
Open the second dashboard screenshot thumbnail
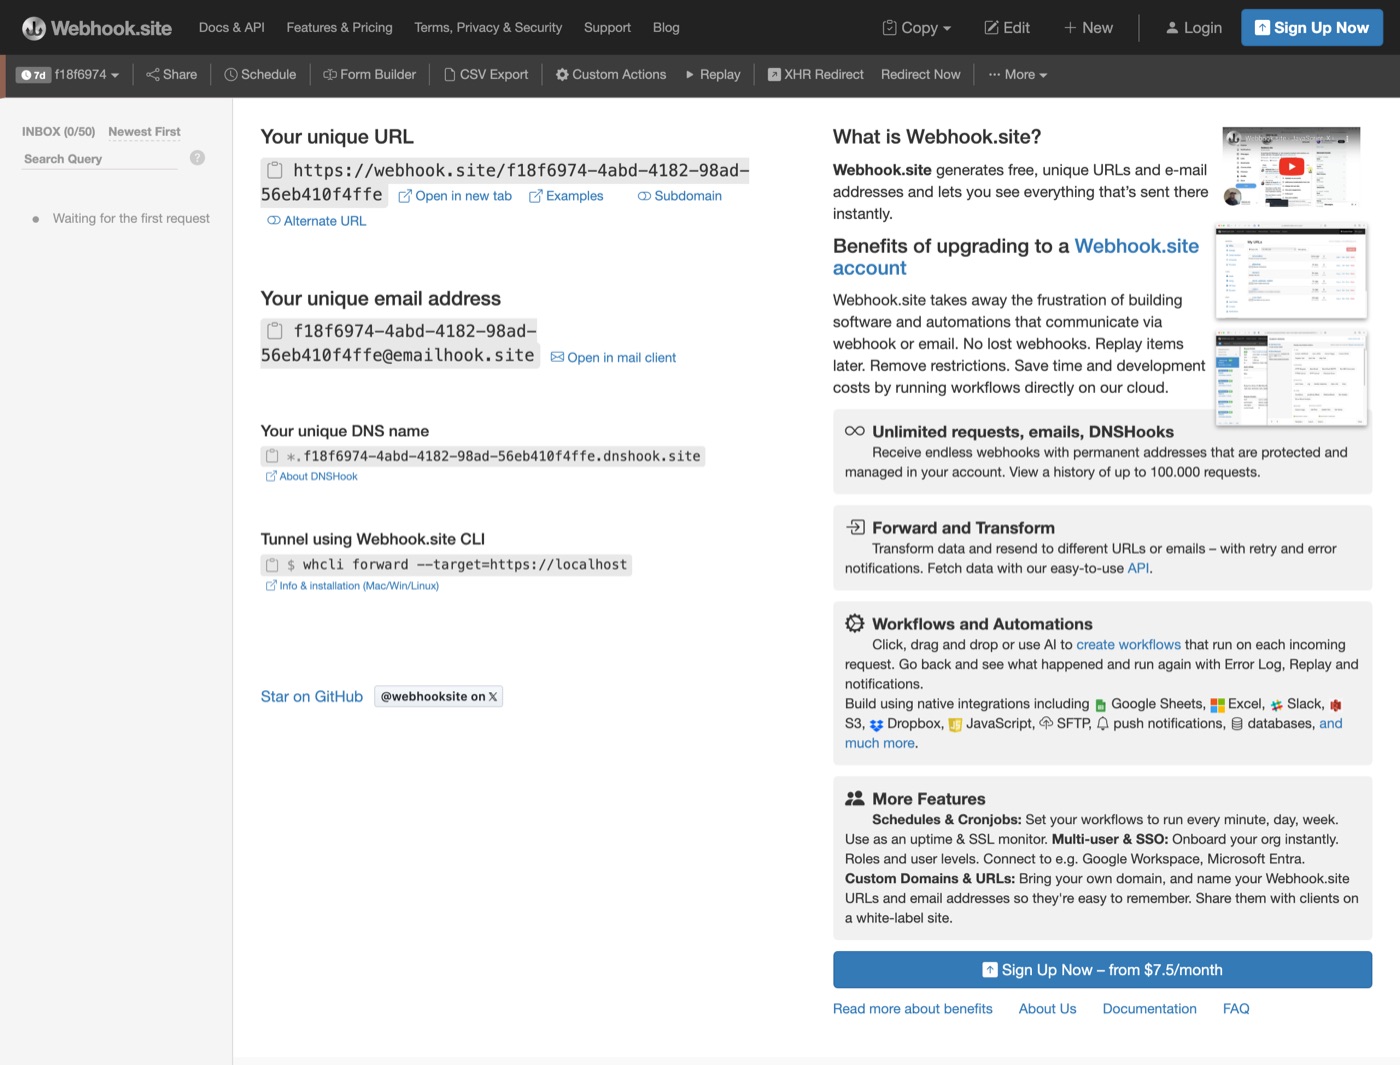coord(1291,379)
